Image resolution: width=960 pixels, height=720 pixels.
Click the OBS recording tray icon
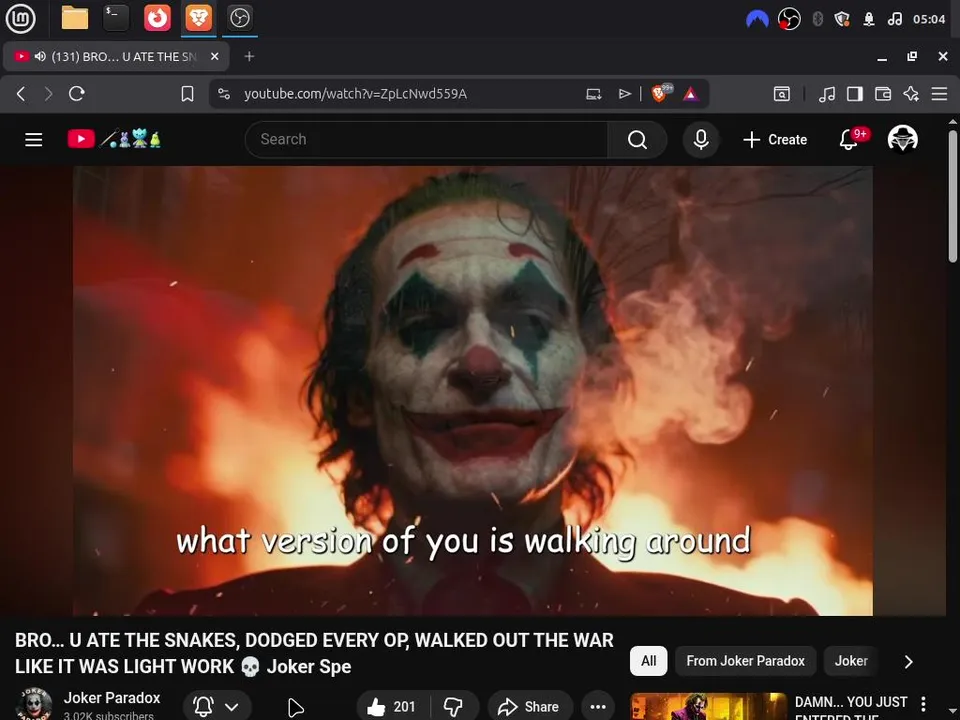point(789,20)
